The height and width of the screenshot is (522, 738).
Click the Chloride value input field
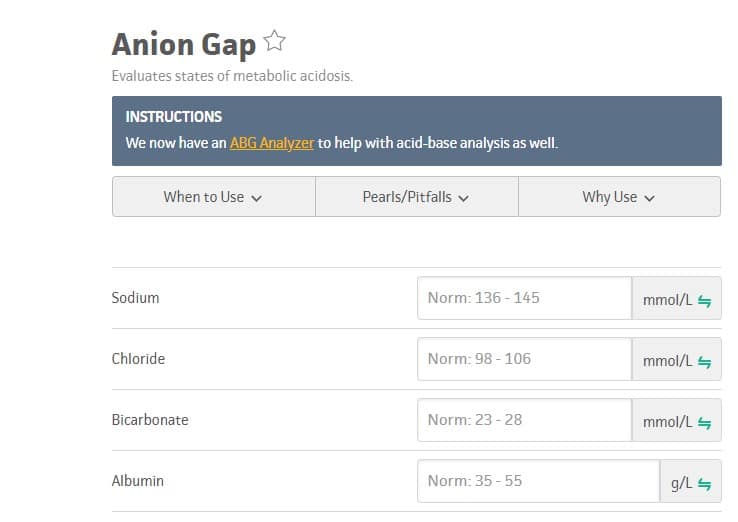(x=524, y=359)
